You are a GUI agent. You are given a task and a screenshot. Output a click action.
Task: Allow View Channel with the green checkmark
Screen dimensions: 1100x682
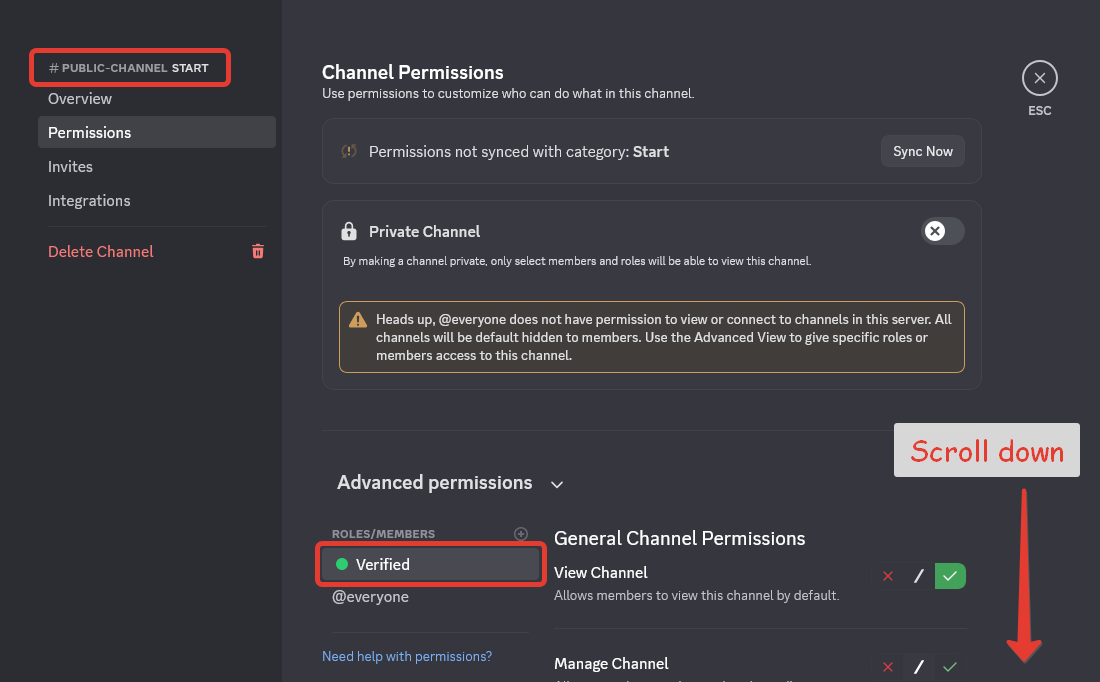tap(950, 576)
